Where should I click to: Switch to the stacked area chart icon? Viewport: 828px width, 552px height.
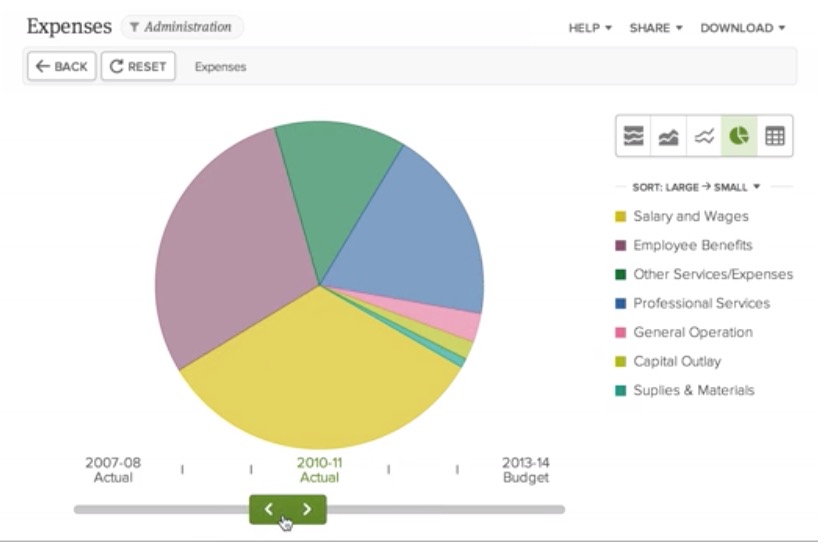point(669,136)
